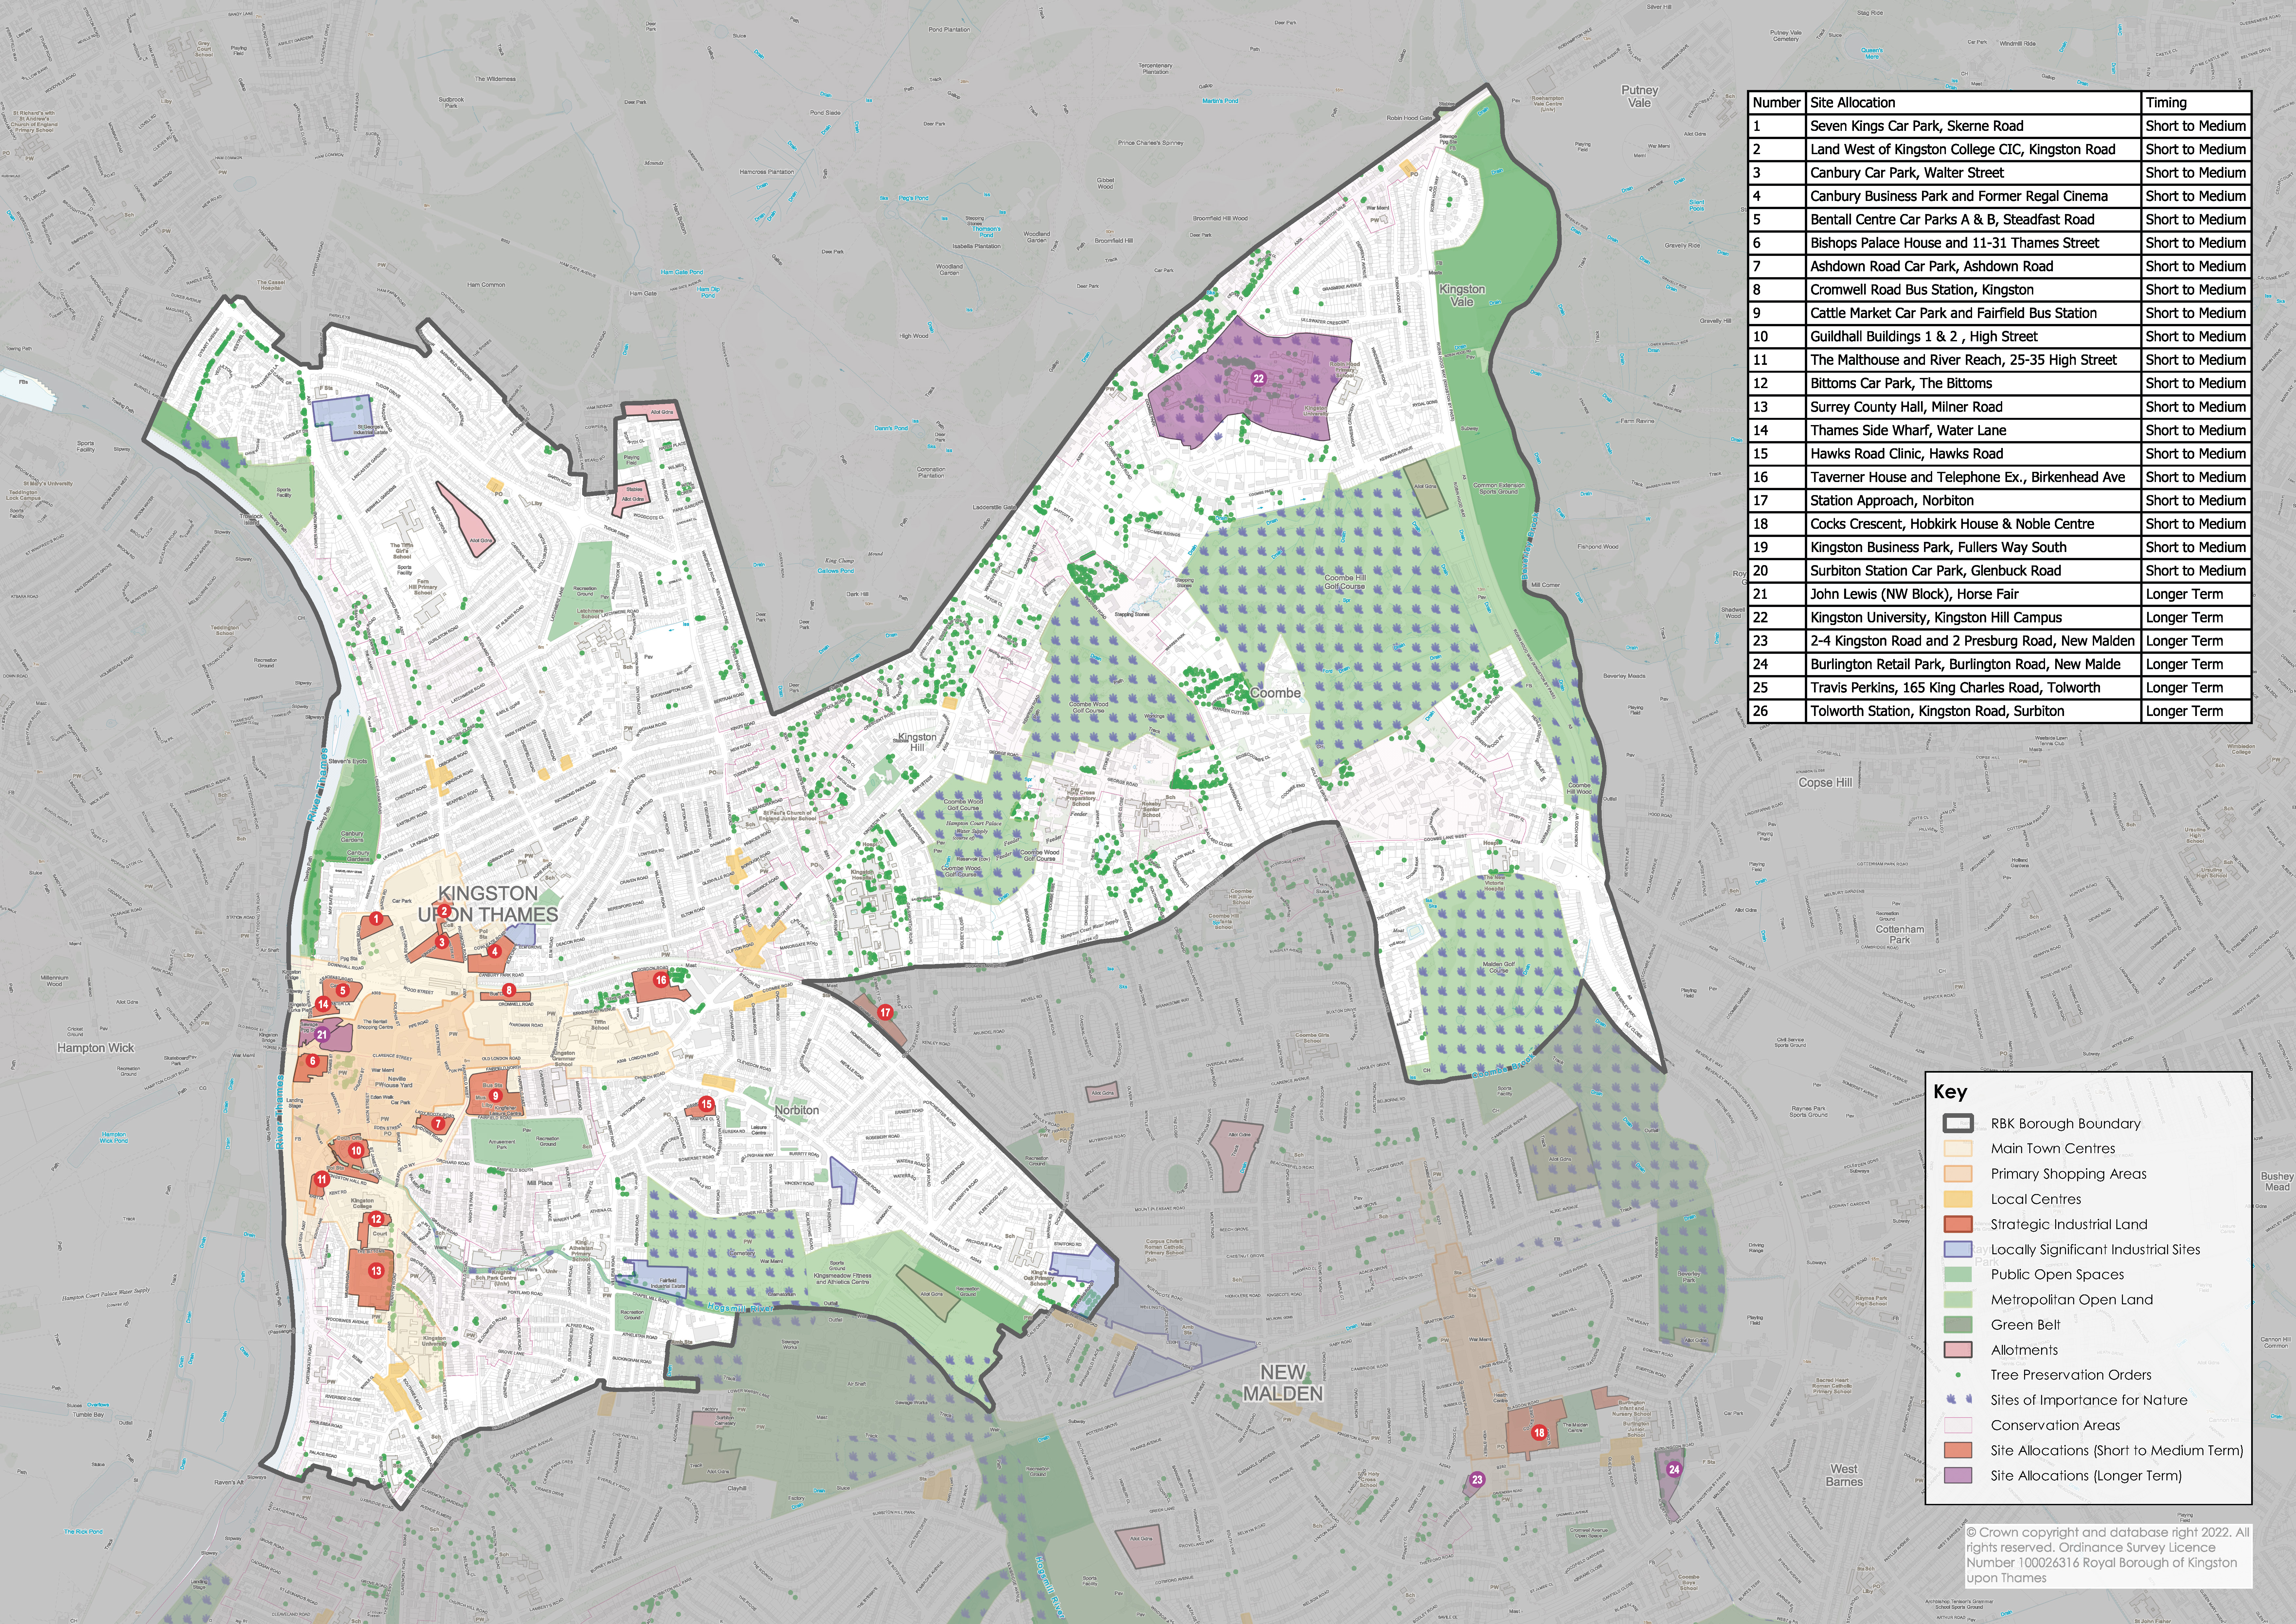Click site marker 18 in New Malden
This screenshot has height=1624, width=2296.
tap(1539, 1433)
